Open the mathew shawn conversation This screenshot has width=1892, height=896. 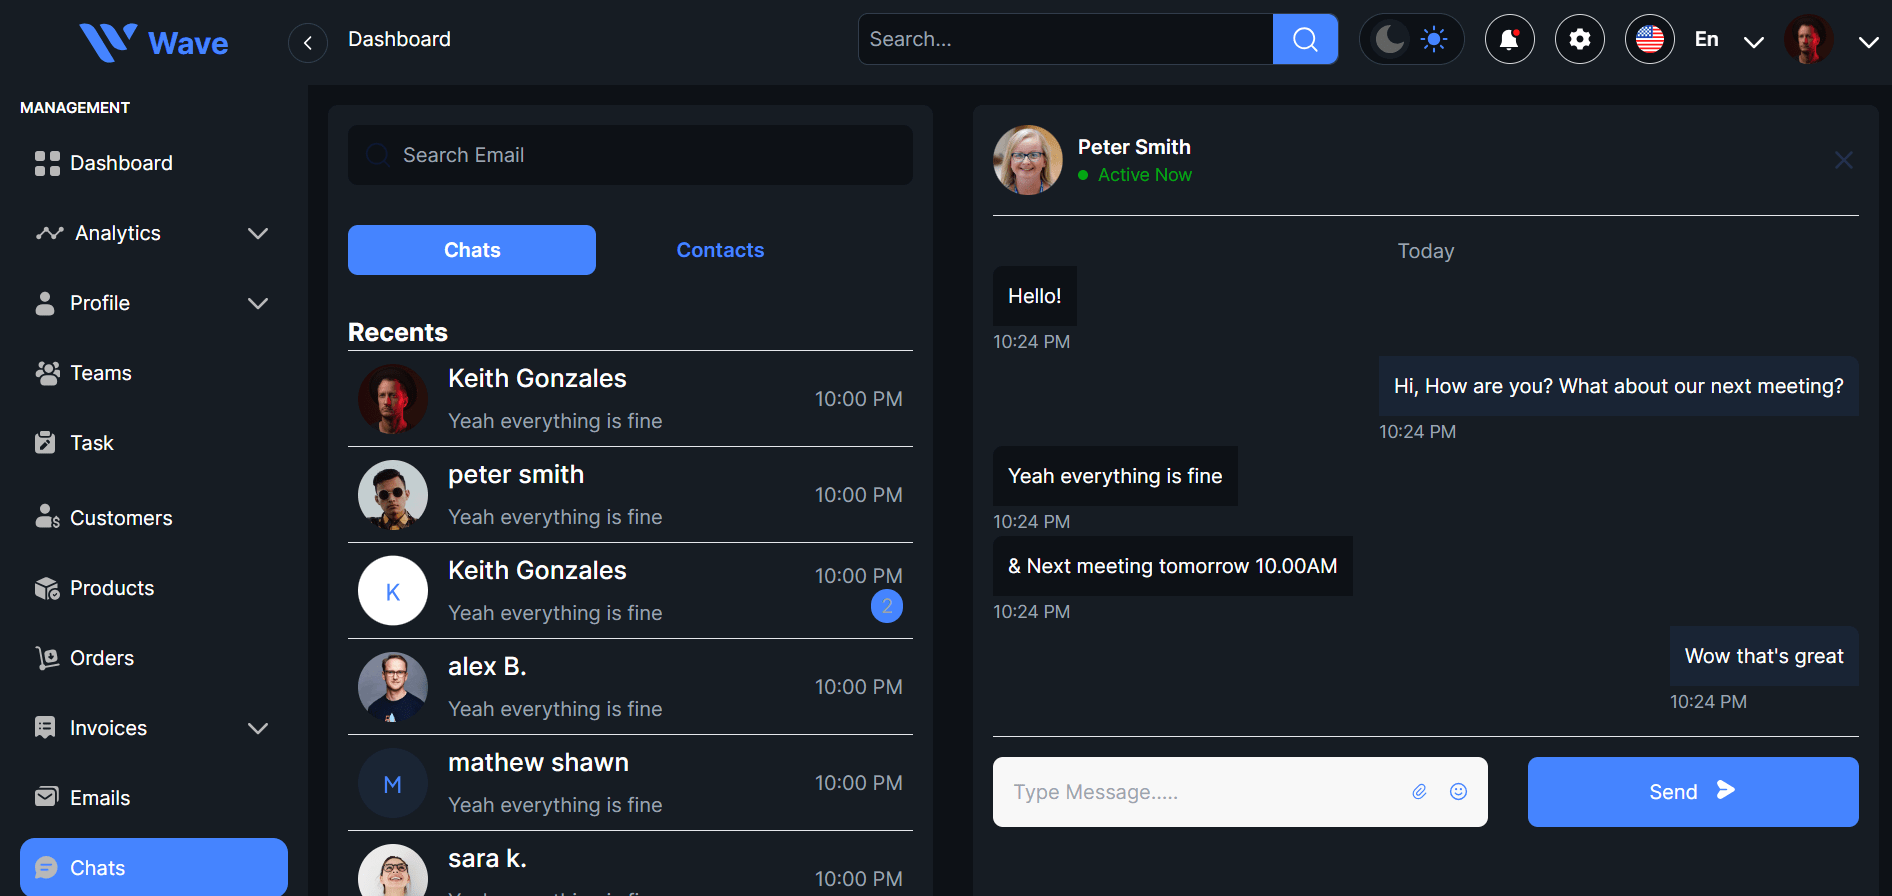tap(630, 783)
